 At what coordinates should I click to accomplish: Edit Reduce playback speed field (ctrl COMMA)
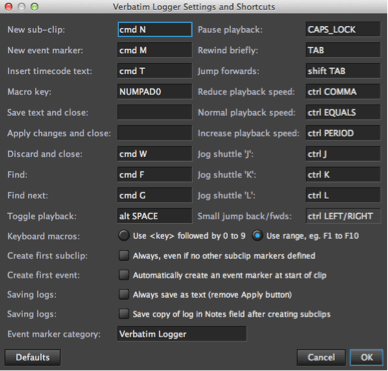coord(343,91)
